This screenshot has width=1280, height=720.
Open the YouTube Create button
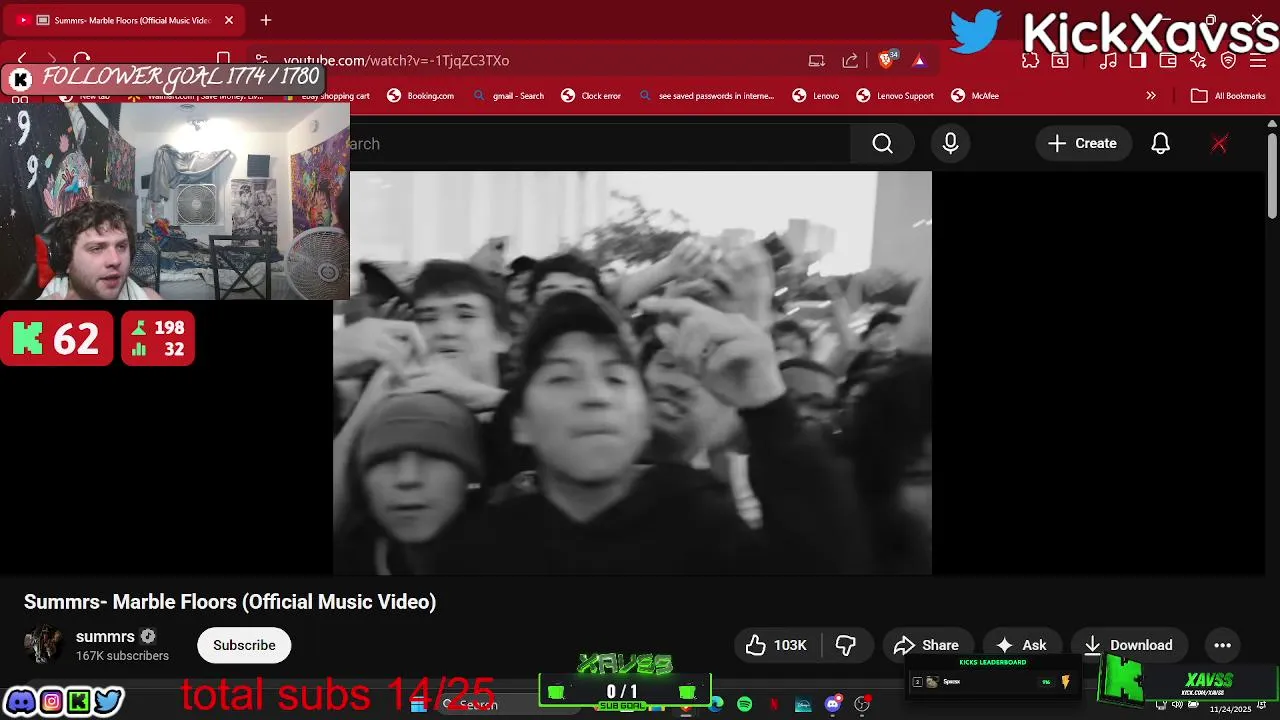click(1082, 144)
